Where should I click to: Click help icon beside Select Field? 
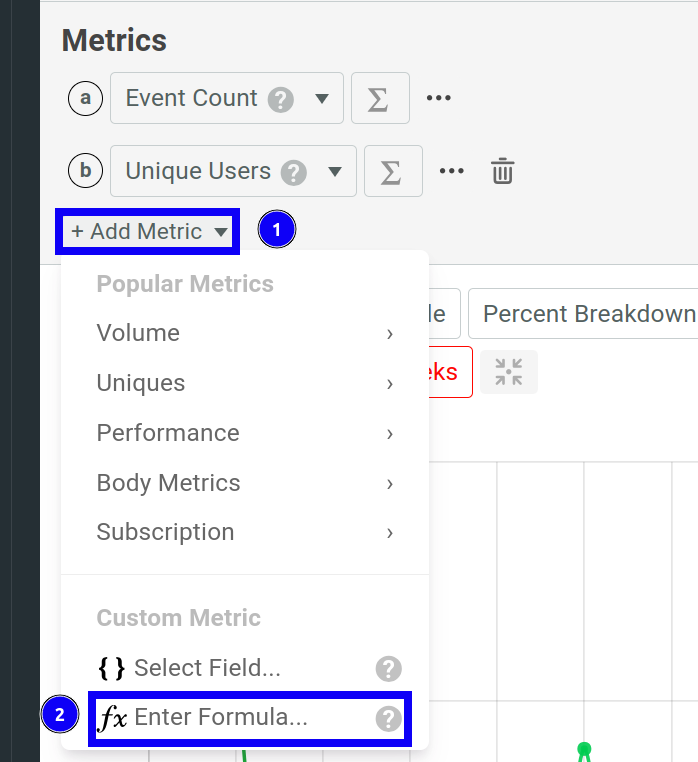388,668
